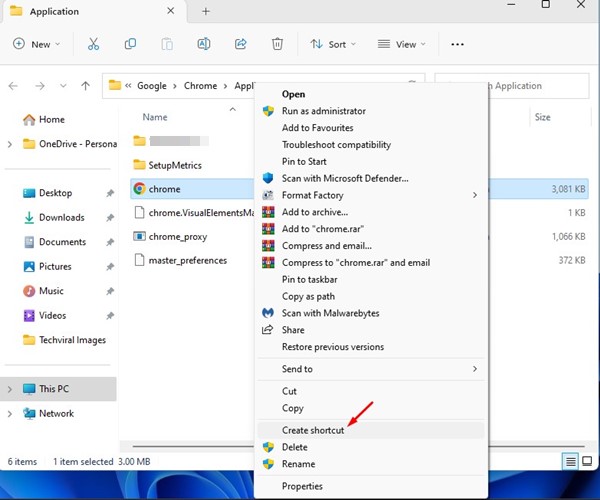
Task: Click the Share toolbar icon
Action: pos(240,44)
